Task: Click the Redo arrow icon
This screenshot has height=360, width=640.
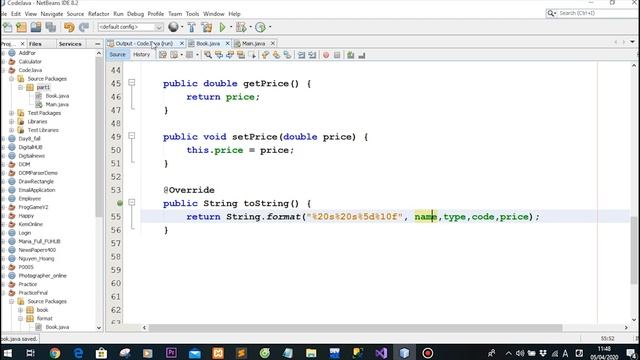Action: pos(84,27)
